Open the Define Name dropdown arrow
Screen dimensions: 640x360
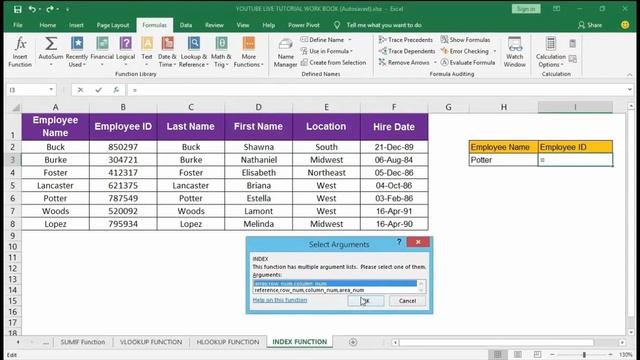[x=350, y=40]
